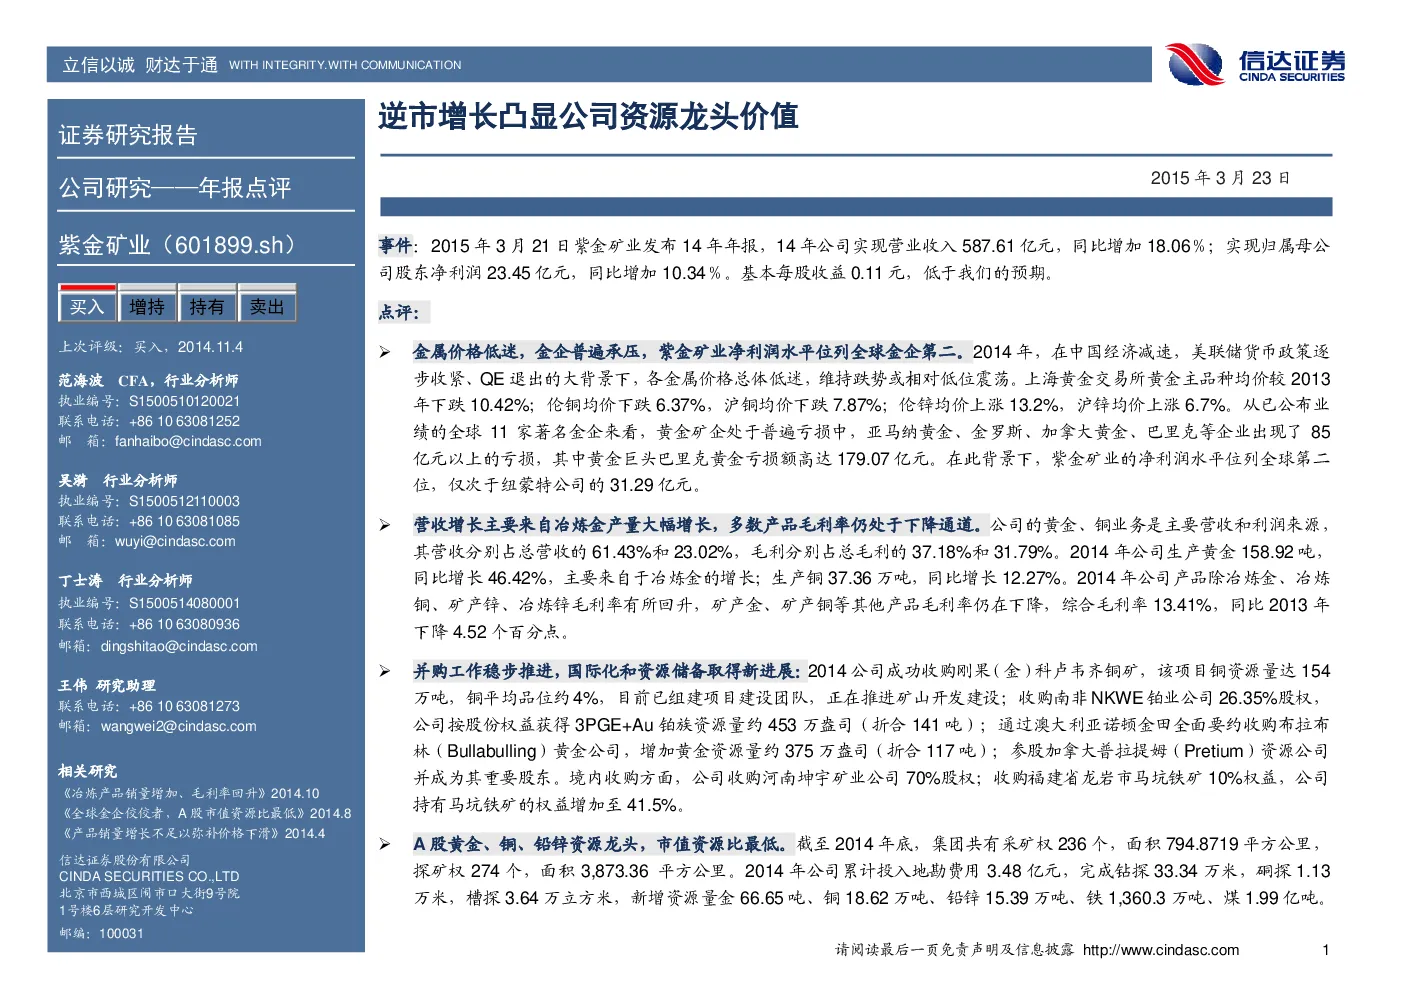Click the postal code 邮编：100031
1403x992 pixels.
coord(101,933)
